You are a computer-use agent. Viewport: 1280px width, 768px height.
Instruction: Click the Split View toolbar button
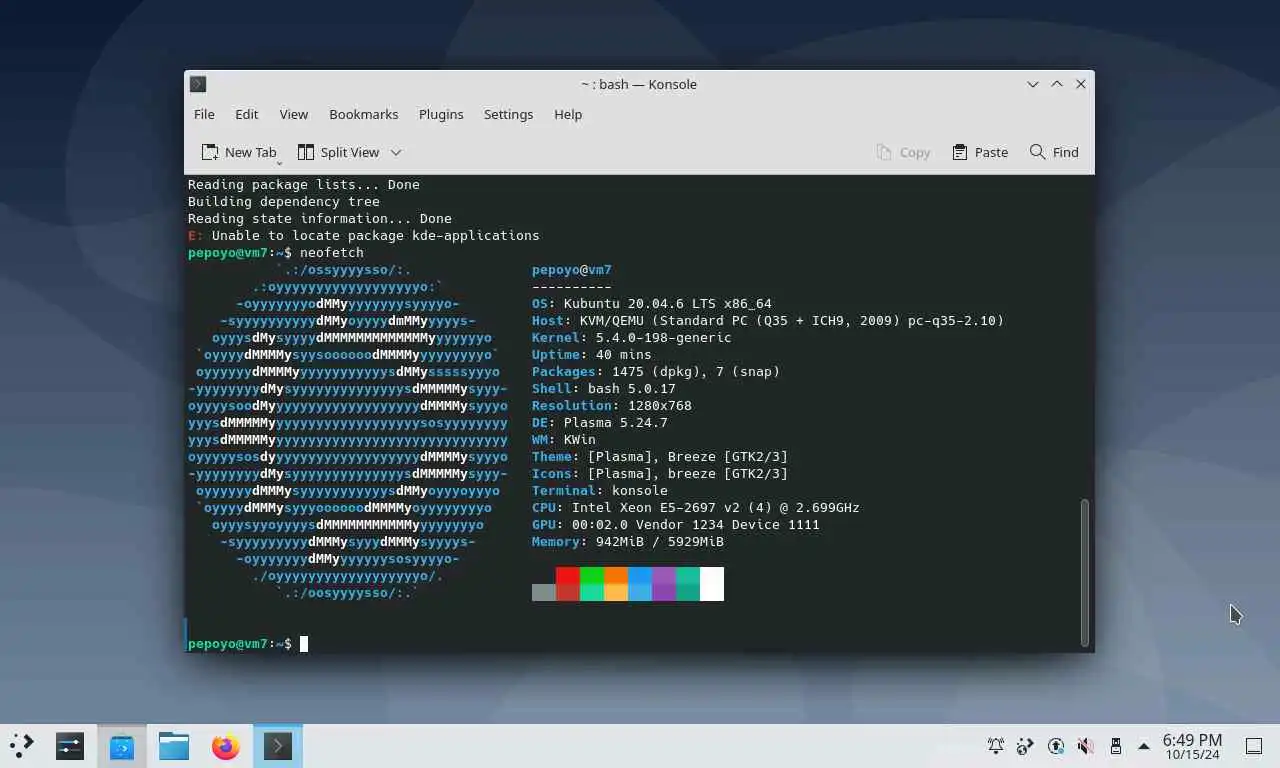(339, 152)
